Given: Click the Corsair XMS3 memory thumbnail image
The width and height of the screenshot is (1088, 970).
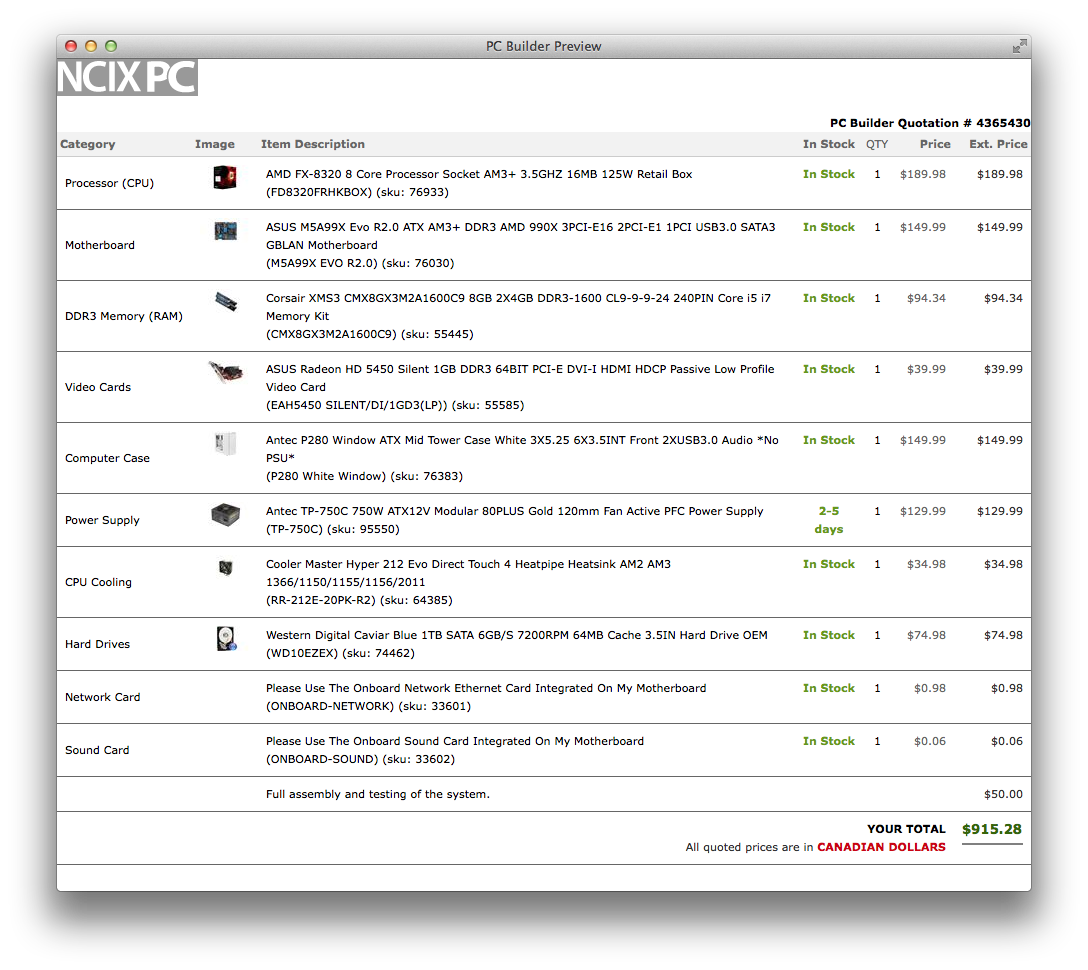Looking at the screenshot, I should (x=226, y=302).
